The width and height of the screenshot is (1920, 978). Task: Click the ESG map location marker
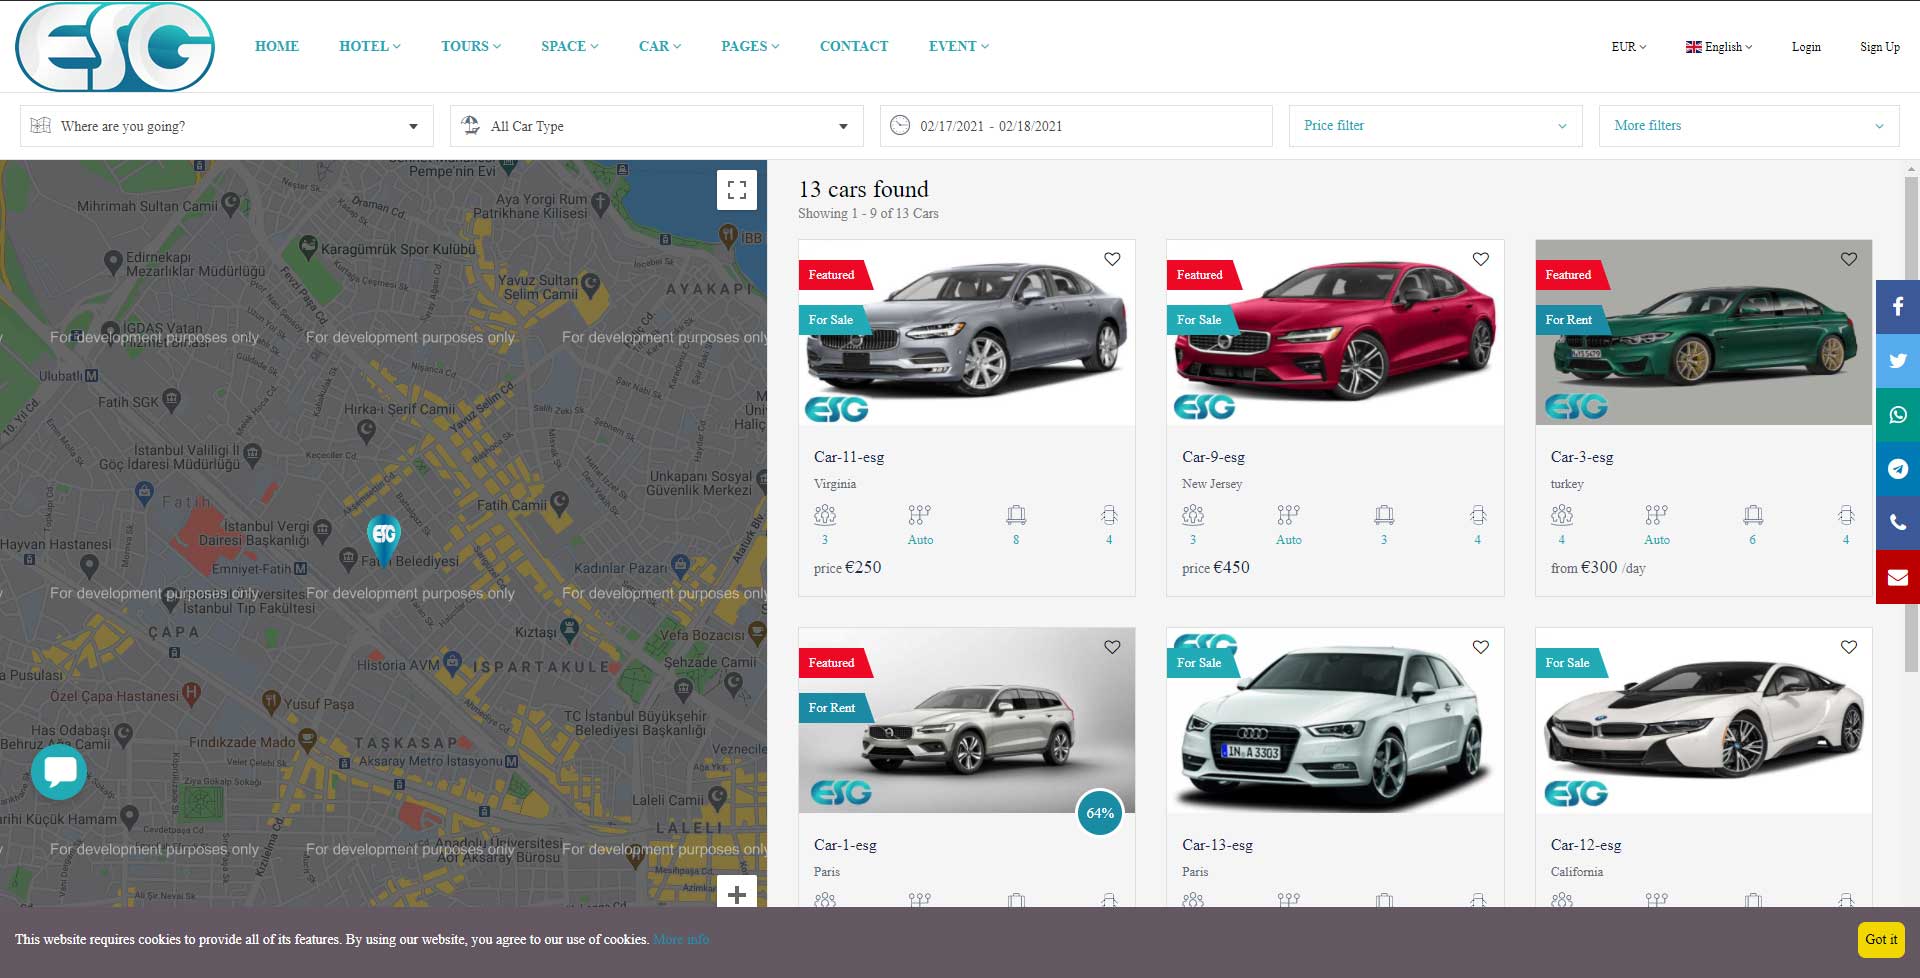384,536
